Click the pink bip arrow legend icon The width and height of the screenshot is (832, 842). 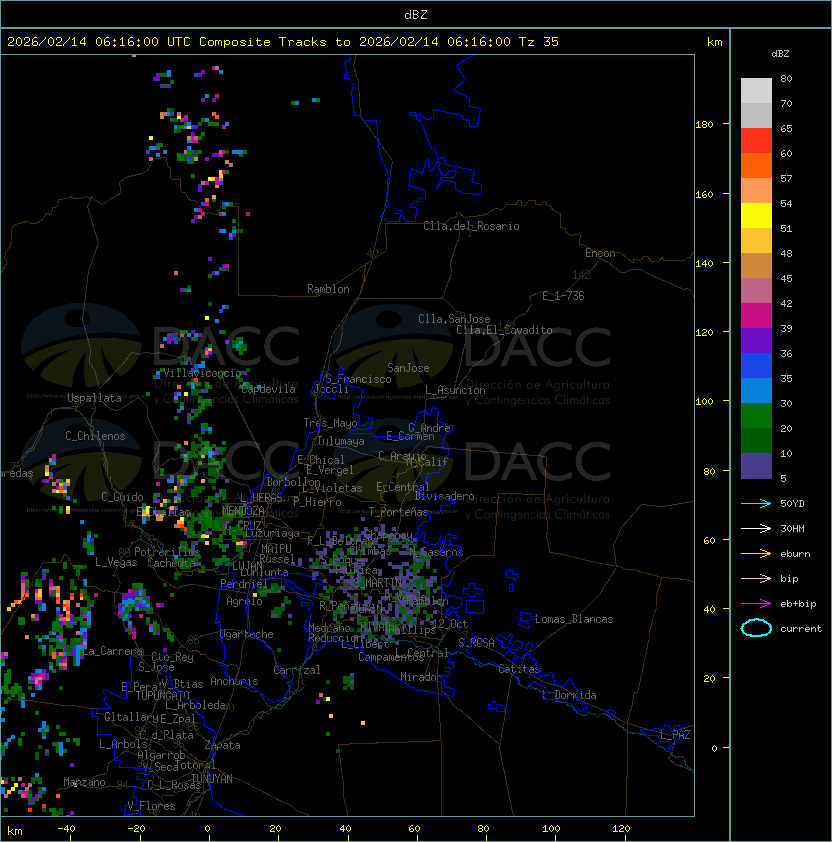(x=756, y=578)
